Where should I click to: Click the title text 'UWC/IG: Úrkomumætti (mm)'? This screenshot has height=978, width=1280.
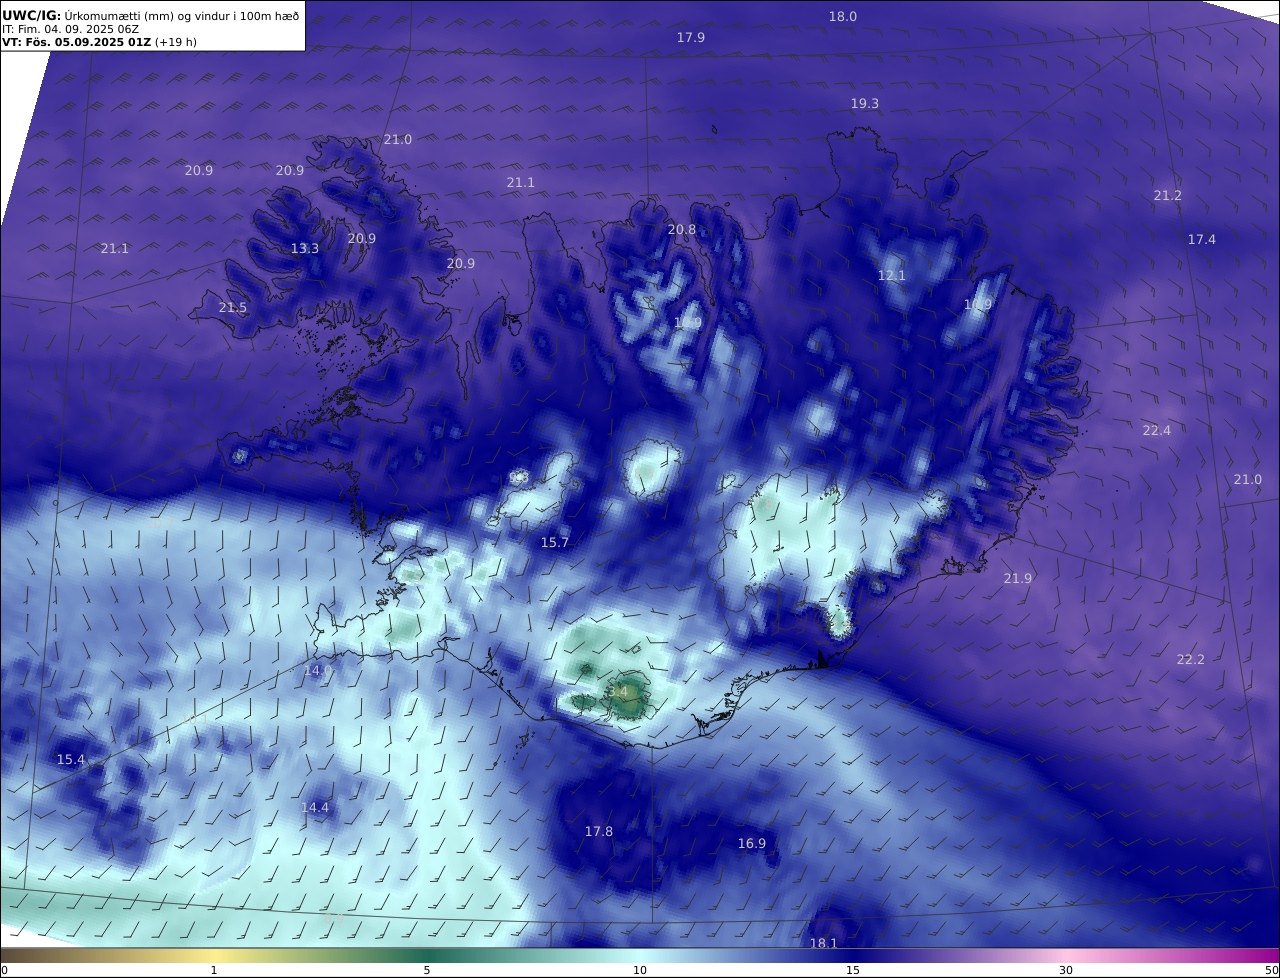pyautogui.click(x=87, y=15)
